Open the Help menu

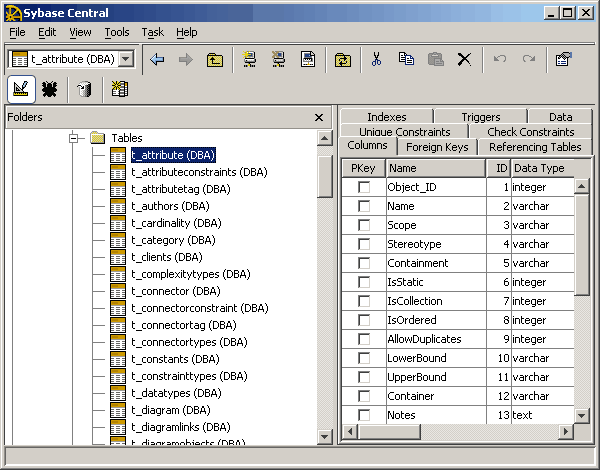pos(187,32)
